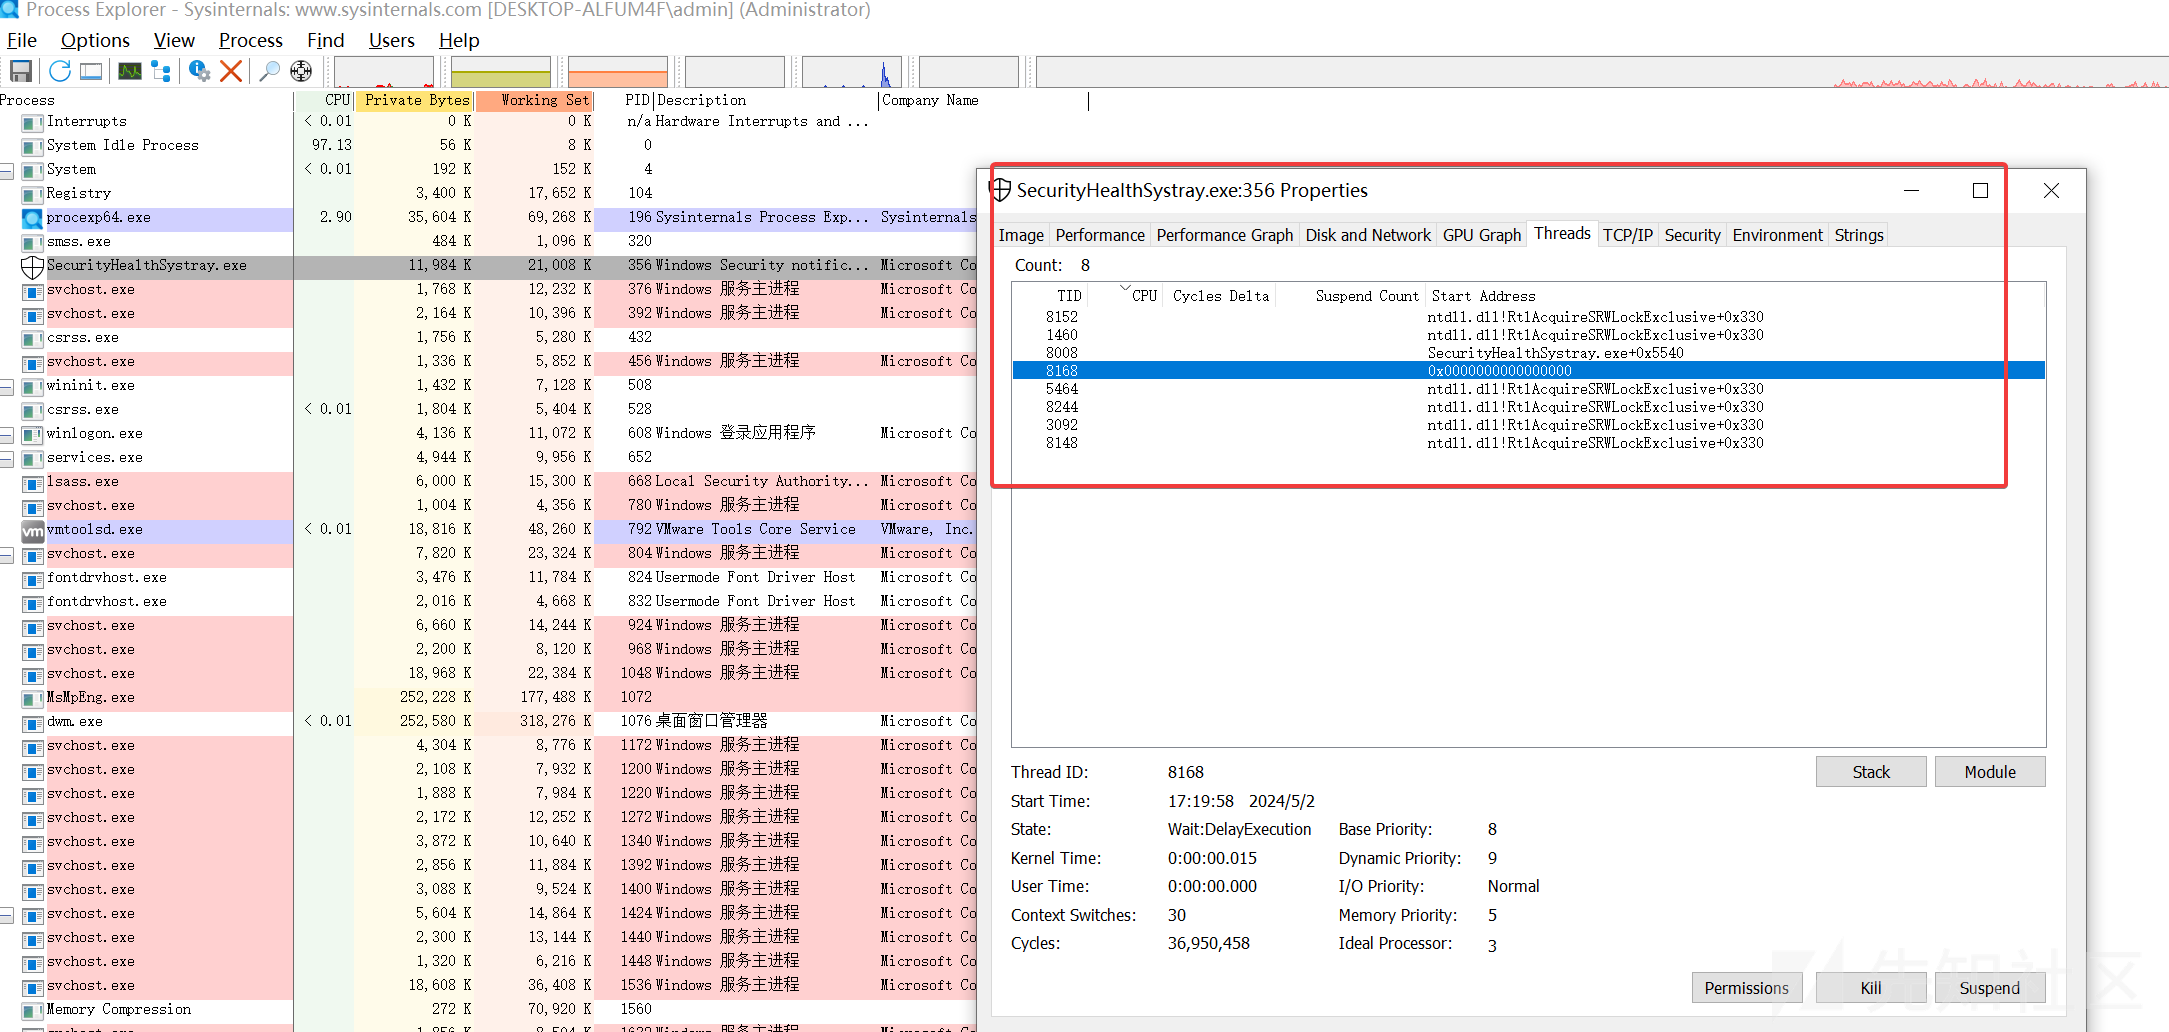Sort main list by PID column header
The image size is (2169, 1032).
click(626, 100)
